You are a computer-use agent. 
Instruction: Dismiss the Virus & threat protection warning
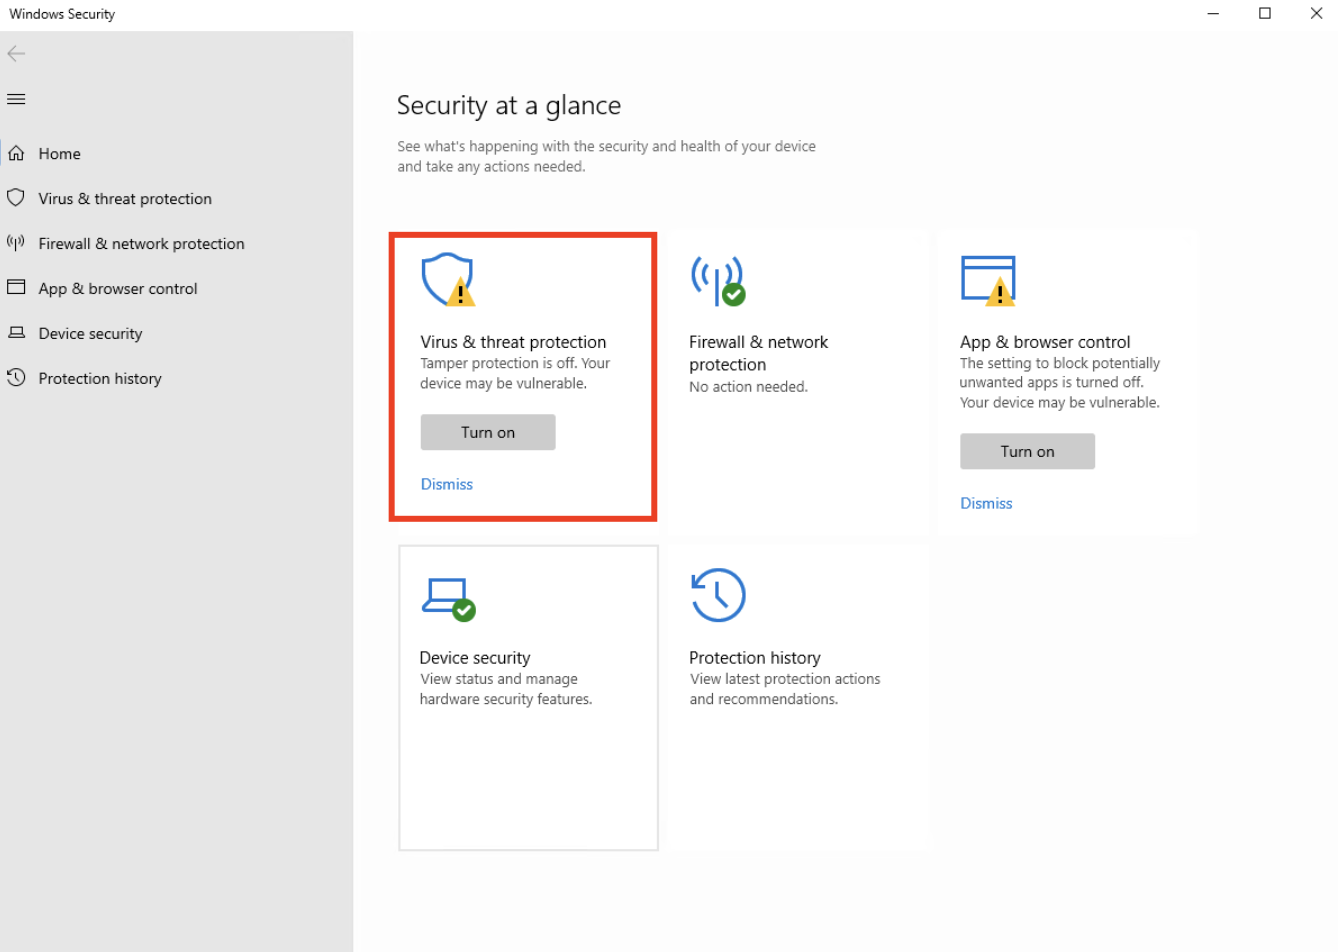click(x=447, y=484)
